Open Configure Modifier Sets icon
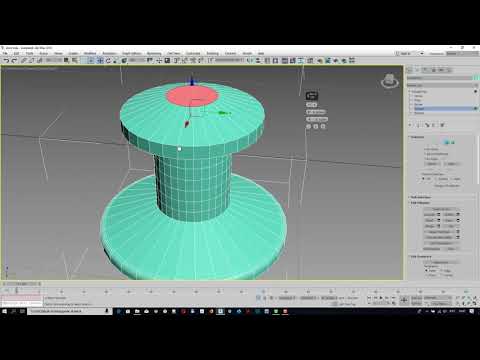This screenshot has width=480, height=360. click(442, 125)
